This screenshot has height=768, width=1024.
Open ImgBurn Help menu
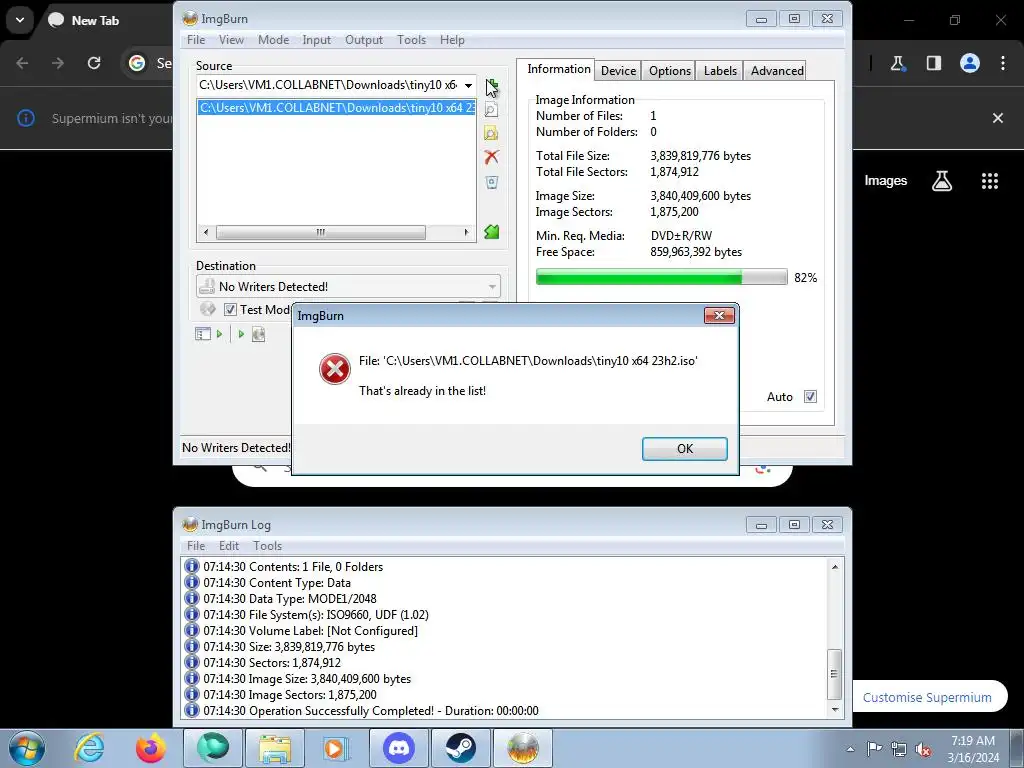(452, 40)
